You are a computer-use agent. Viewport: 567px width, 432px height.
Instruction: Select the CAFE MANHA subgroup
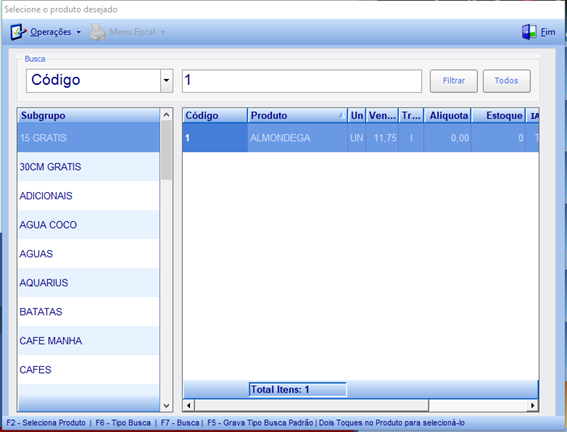(x=88, y=340)
